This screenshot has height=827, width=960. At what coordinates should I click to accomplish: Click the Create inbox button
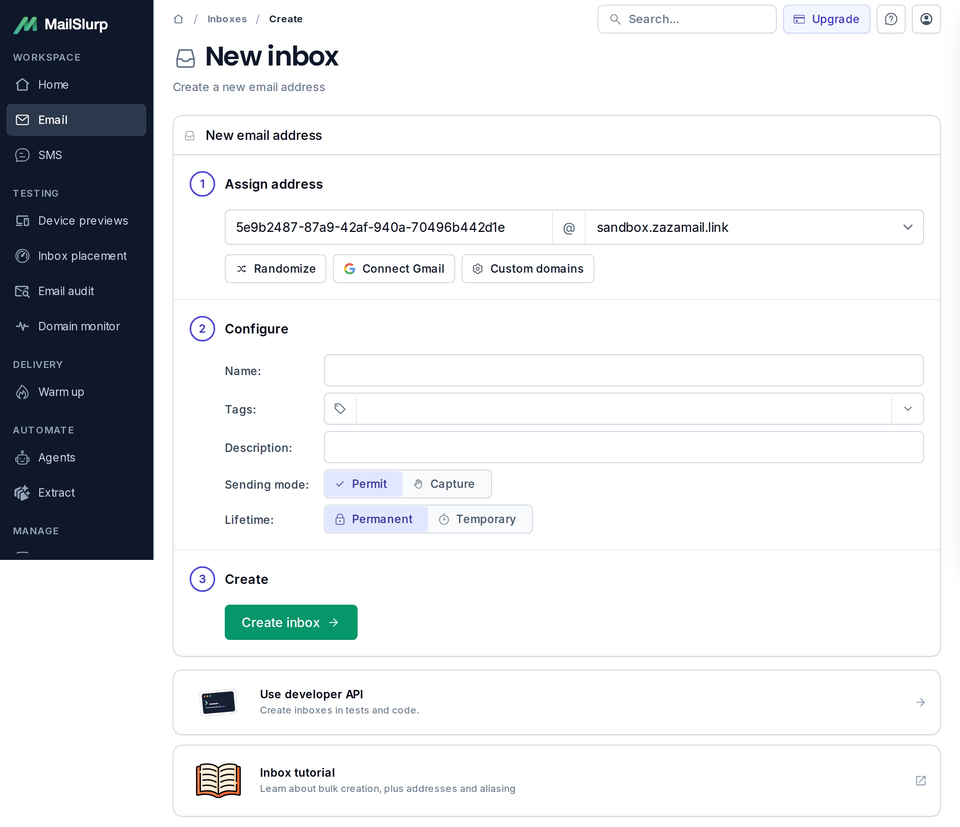[x=291, y=623]
